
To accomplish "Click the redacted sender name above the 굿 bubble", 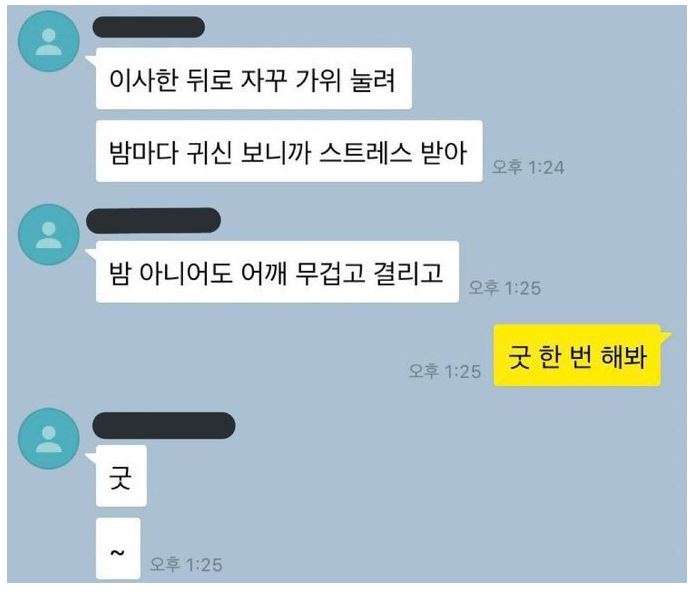I will [164, 425].
